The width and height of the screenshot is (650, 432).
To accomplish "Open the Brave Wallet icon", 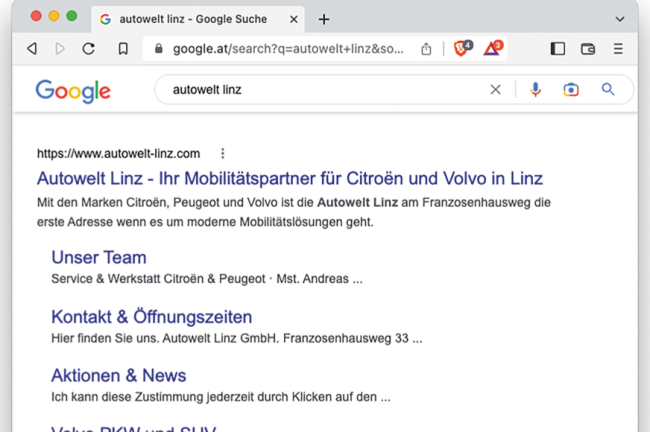I will coord(588,49).
